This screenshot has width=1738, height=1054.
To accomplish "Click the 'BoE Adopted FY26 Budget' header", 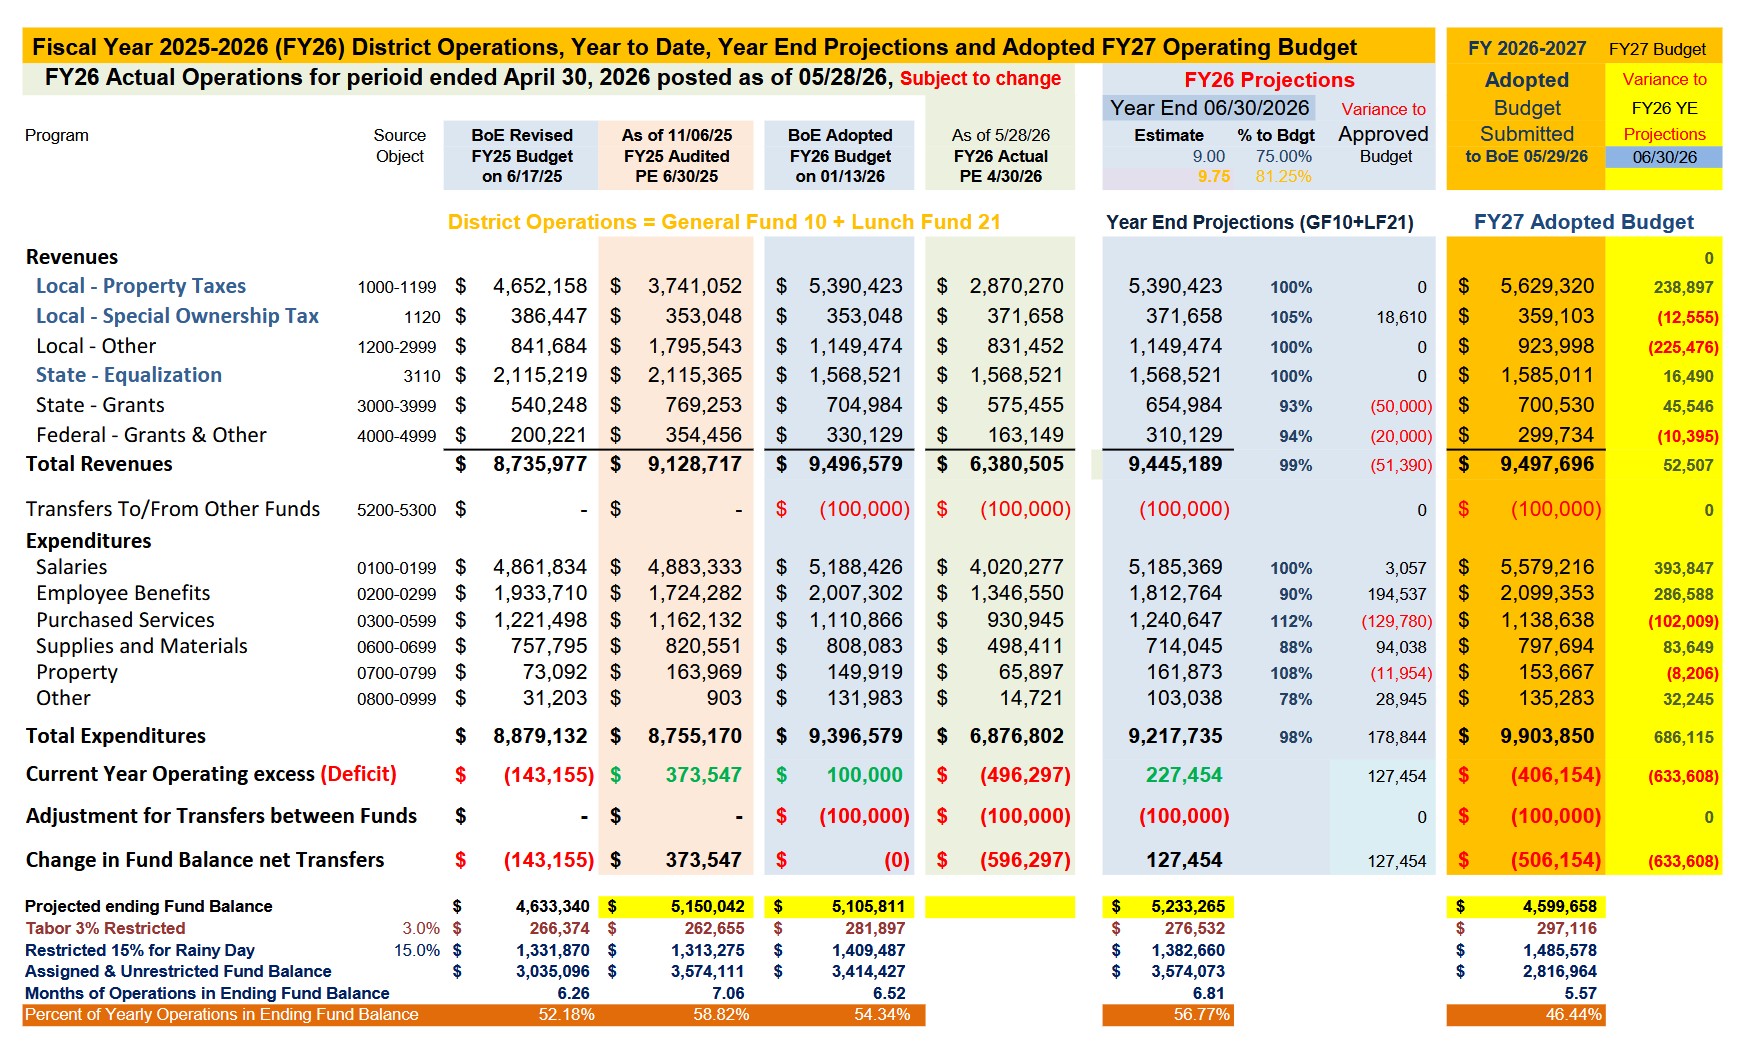I will click(840, 156).
